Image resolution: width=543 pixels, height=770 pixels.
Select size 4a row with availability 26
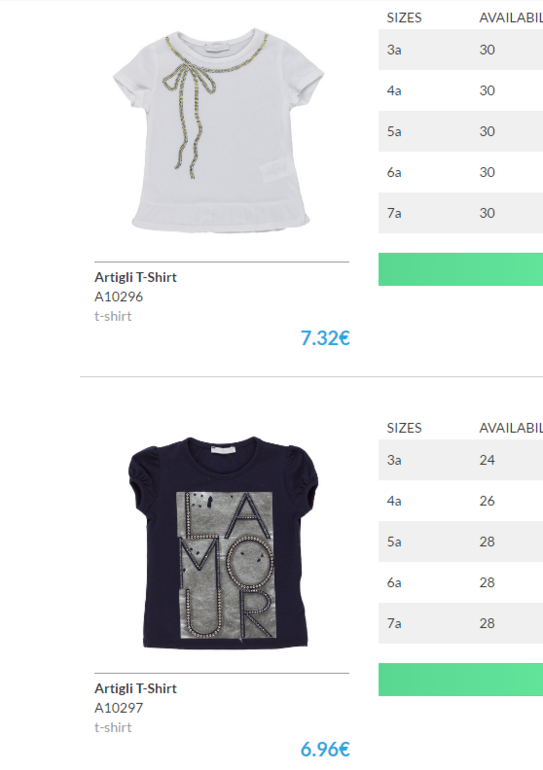tap(461, 501)
